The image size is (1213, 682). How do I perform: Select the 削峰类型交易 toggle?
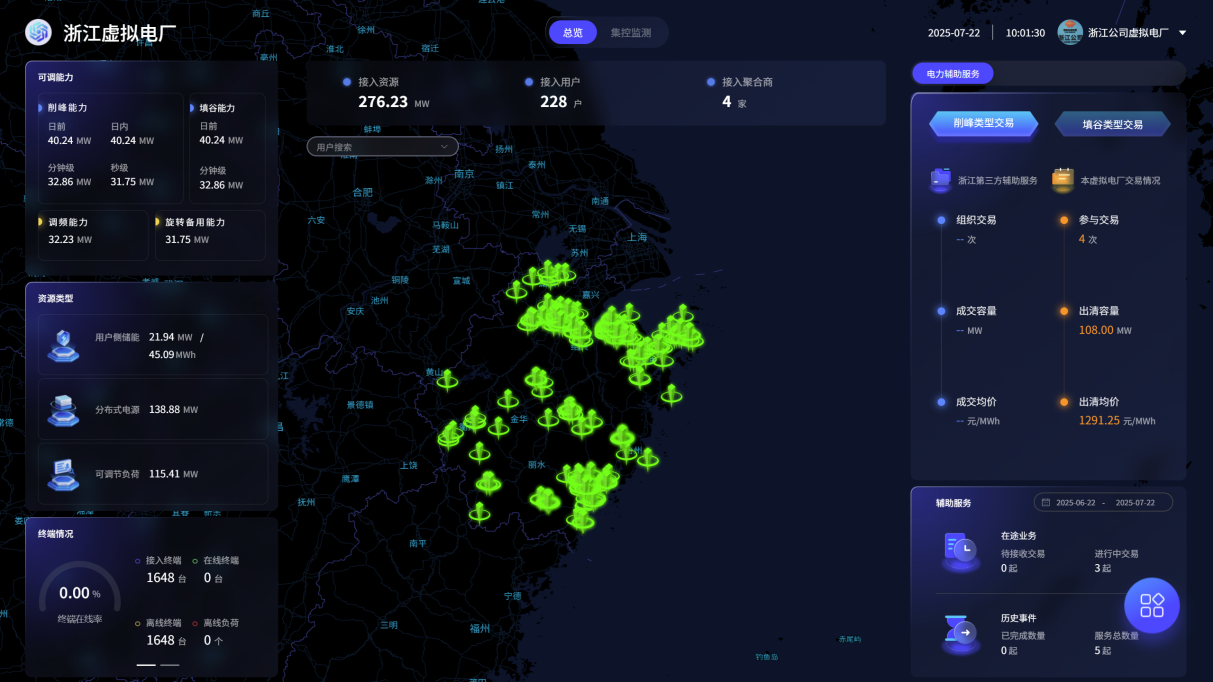983,123
